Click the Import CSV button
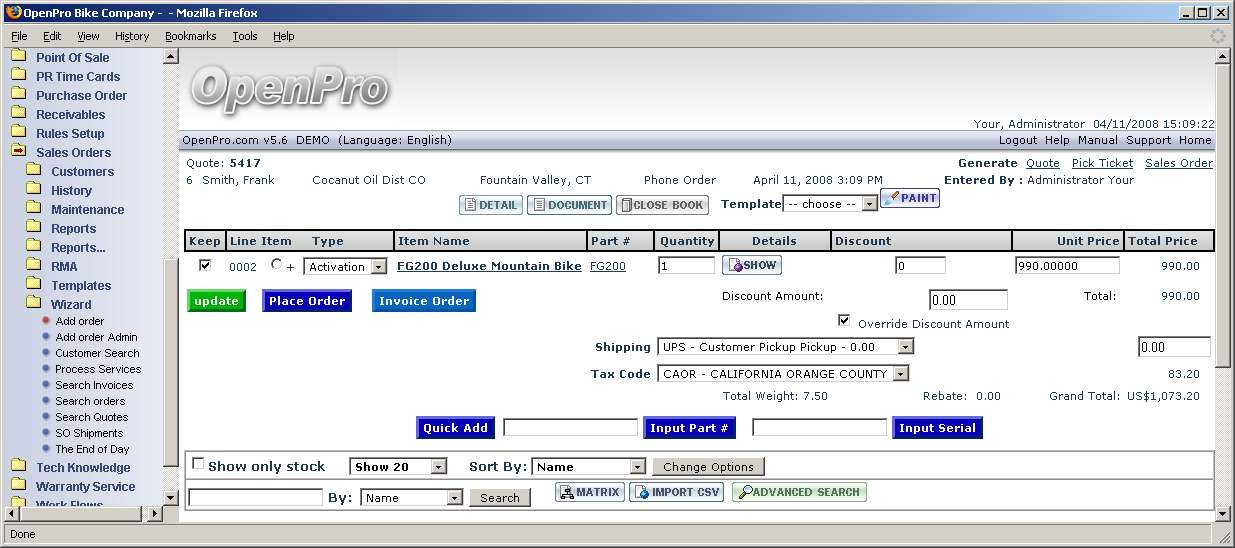Image resolution: width=1235 pixels, height=548 pixels. [x=676, y=492]
